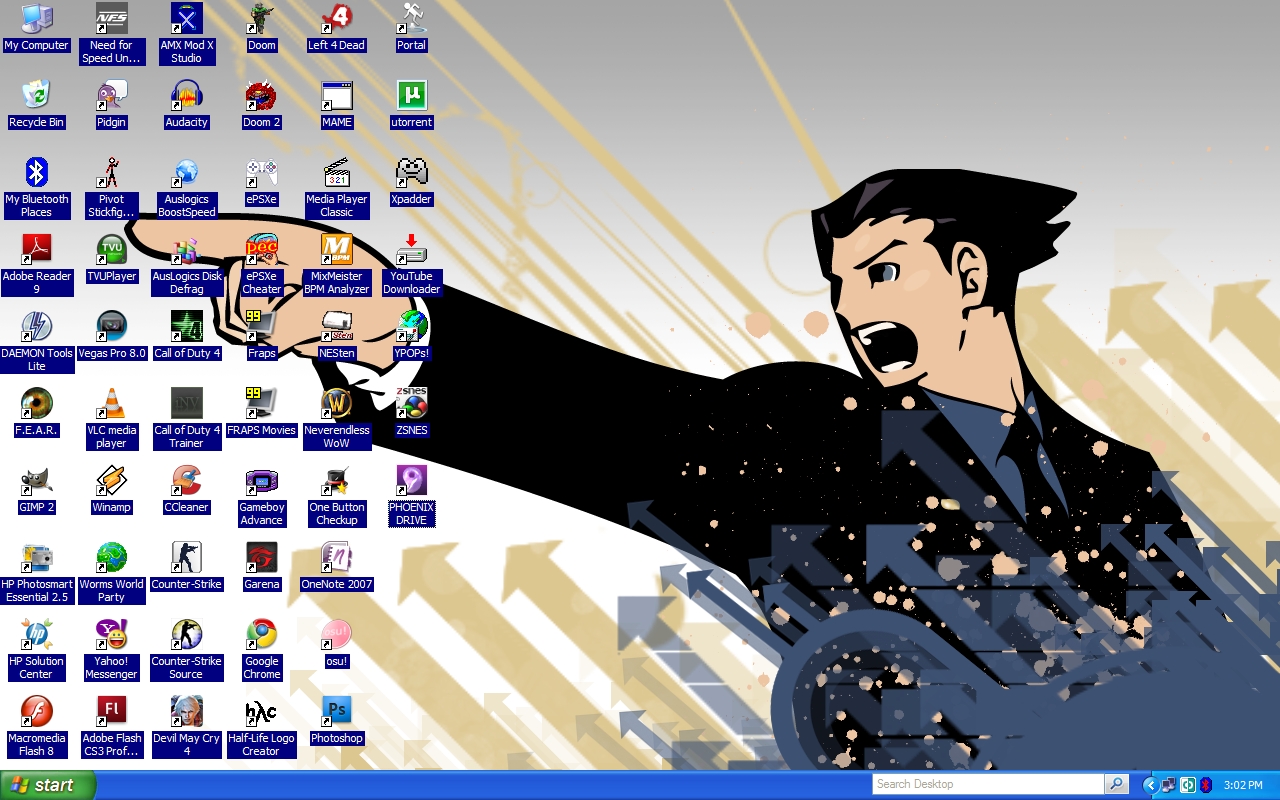Select the F.E.A.R. eye icon
1280x800 pixels.
tap(37, 403)
